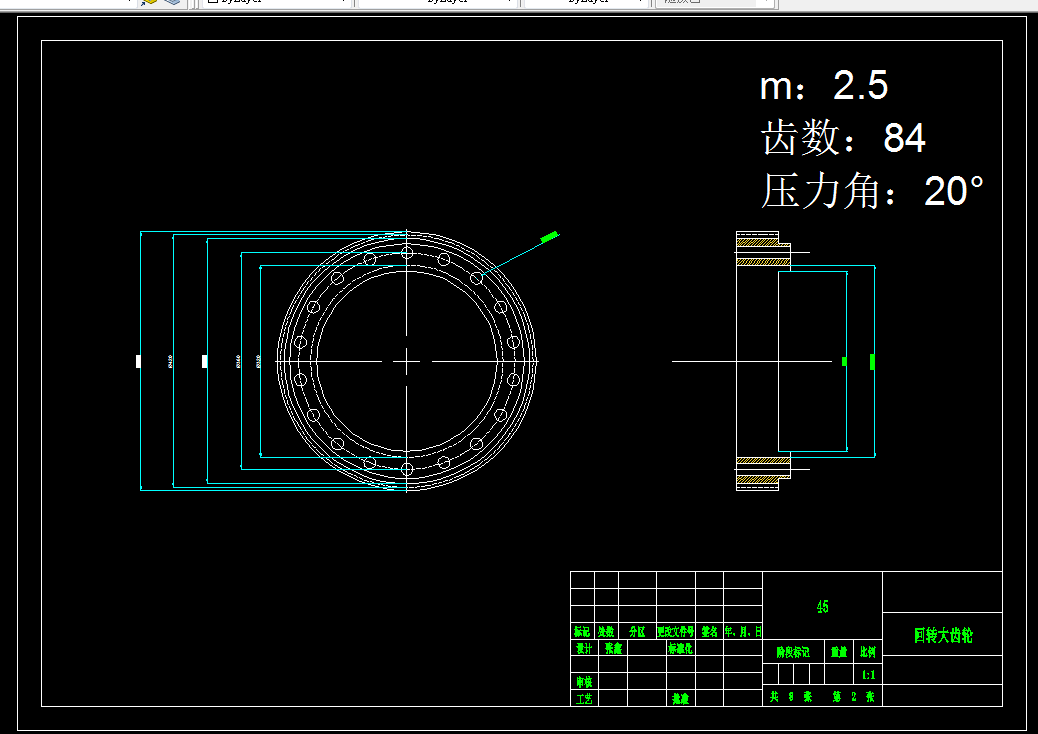The width and height of the screenshot is (1038, 734).
Task: Click the 年、月、日 column header
Action: pyautogui.click(x=743, y=631)
